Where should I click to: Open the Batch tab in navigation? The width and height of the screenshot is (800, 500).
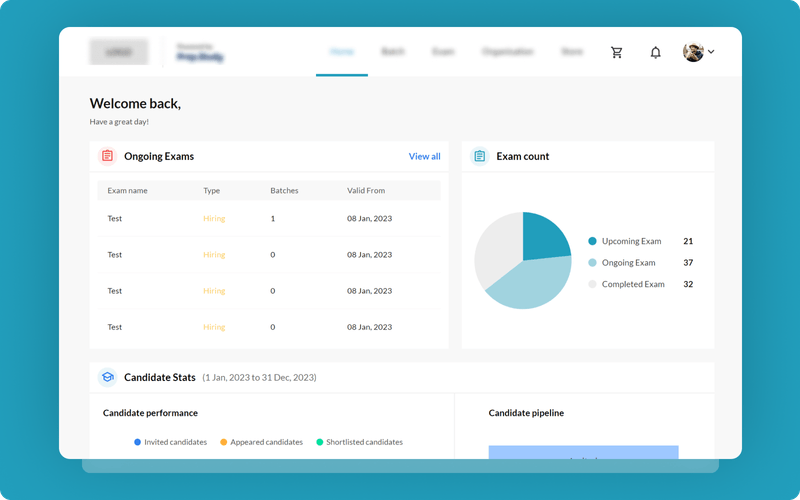click(x=393, y=52)
